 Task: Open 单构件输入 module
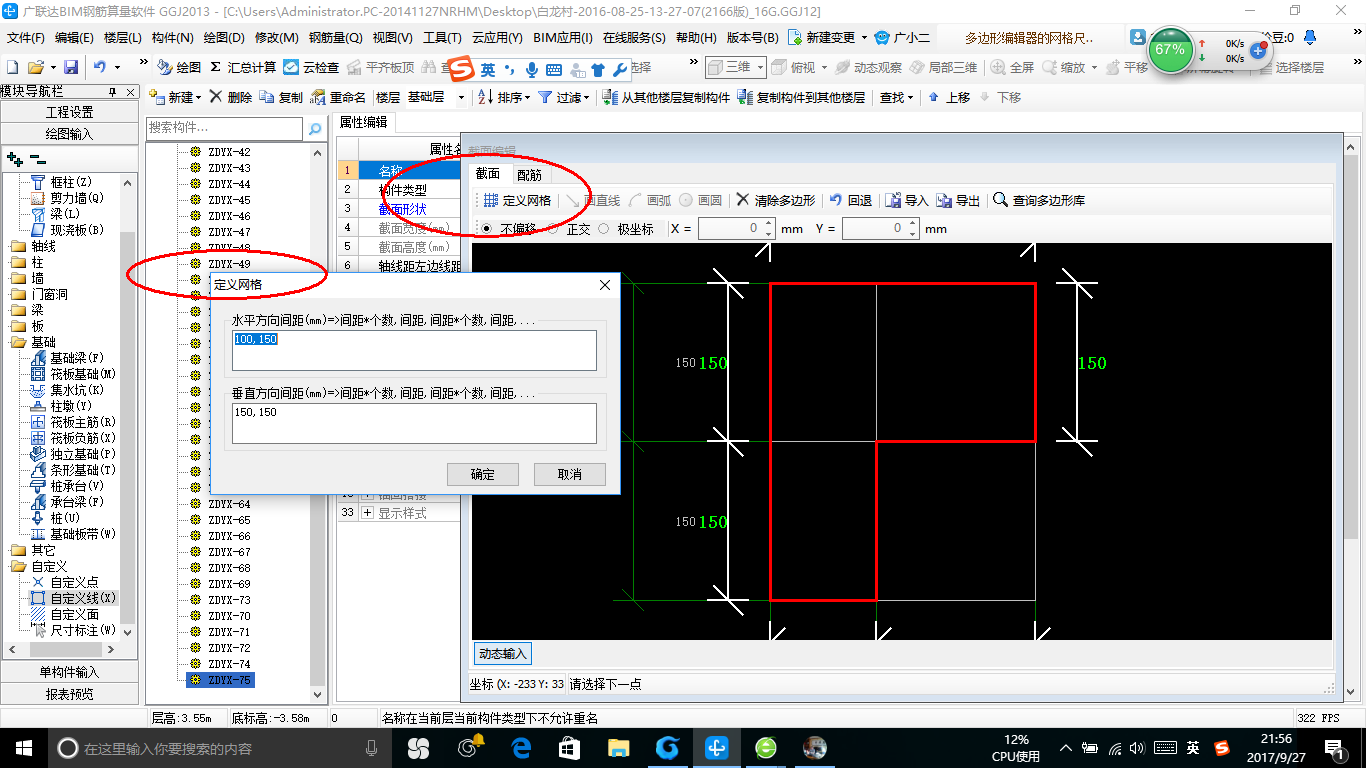click(x=70, y=672)
